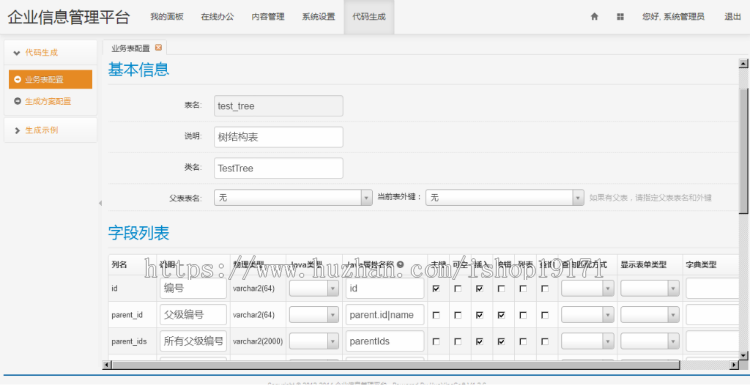750x385 pixels.
Task: Click Java property field parentIds
Action: click(x=385, y=341)
